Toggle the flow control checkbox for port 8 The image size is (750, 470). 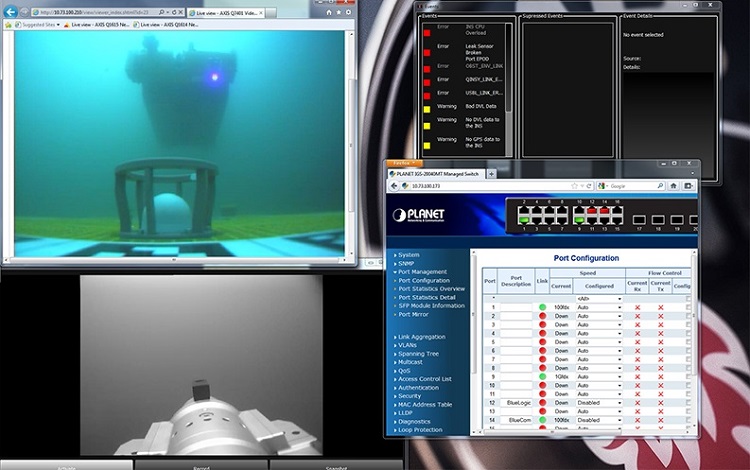point(688,368)
